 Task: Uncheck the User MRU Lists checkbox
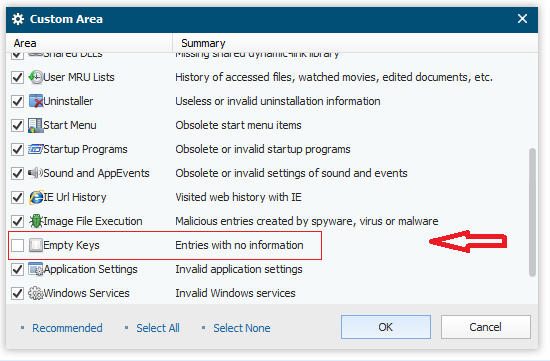click(x=18, y=77)
